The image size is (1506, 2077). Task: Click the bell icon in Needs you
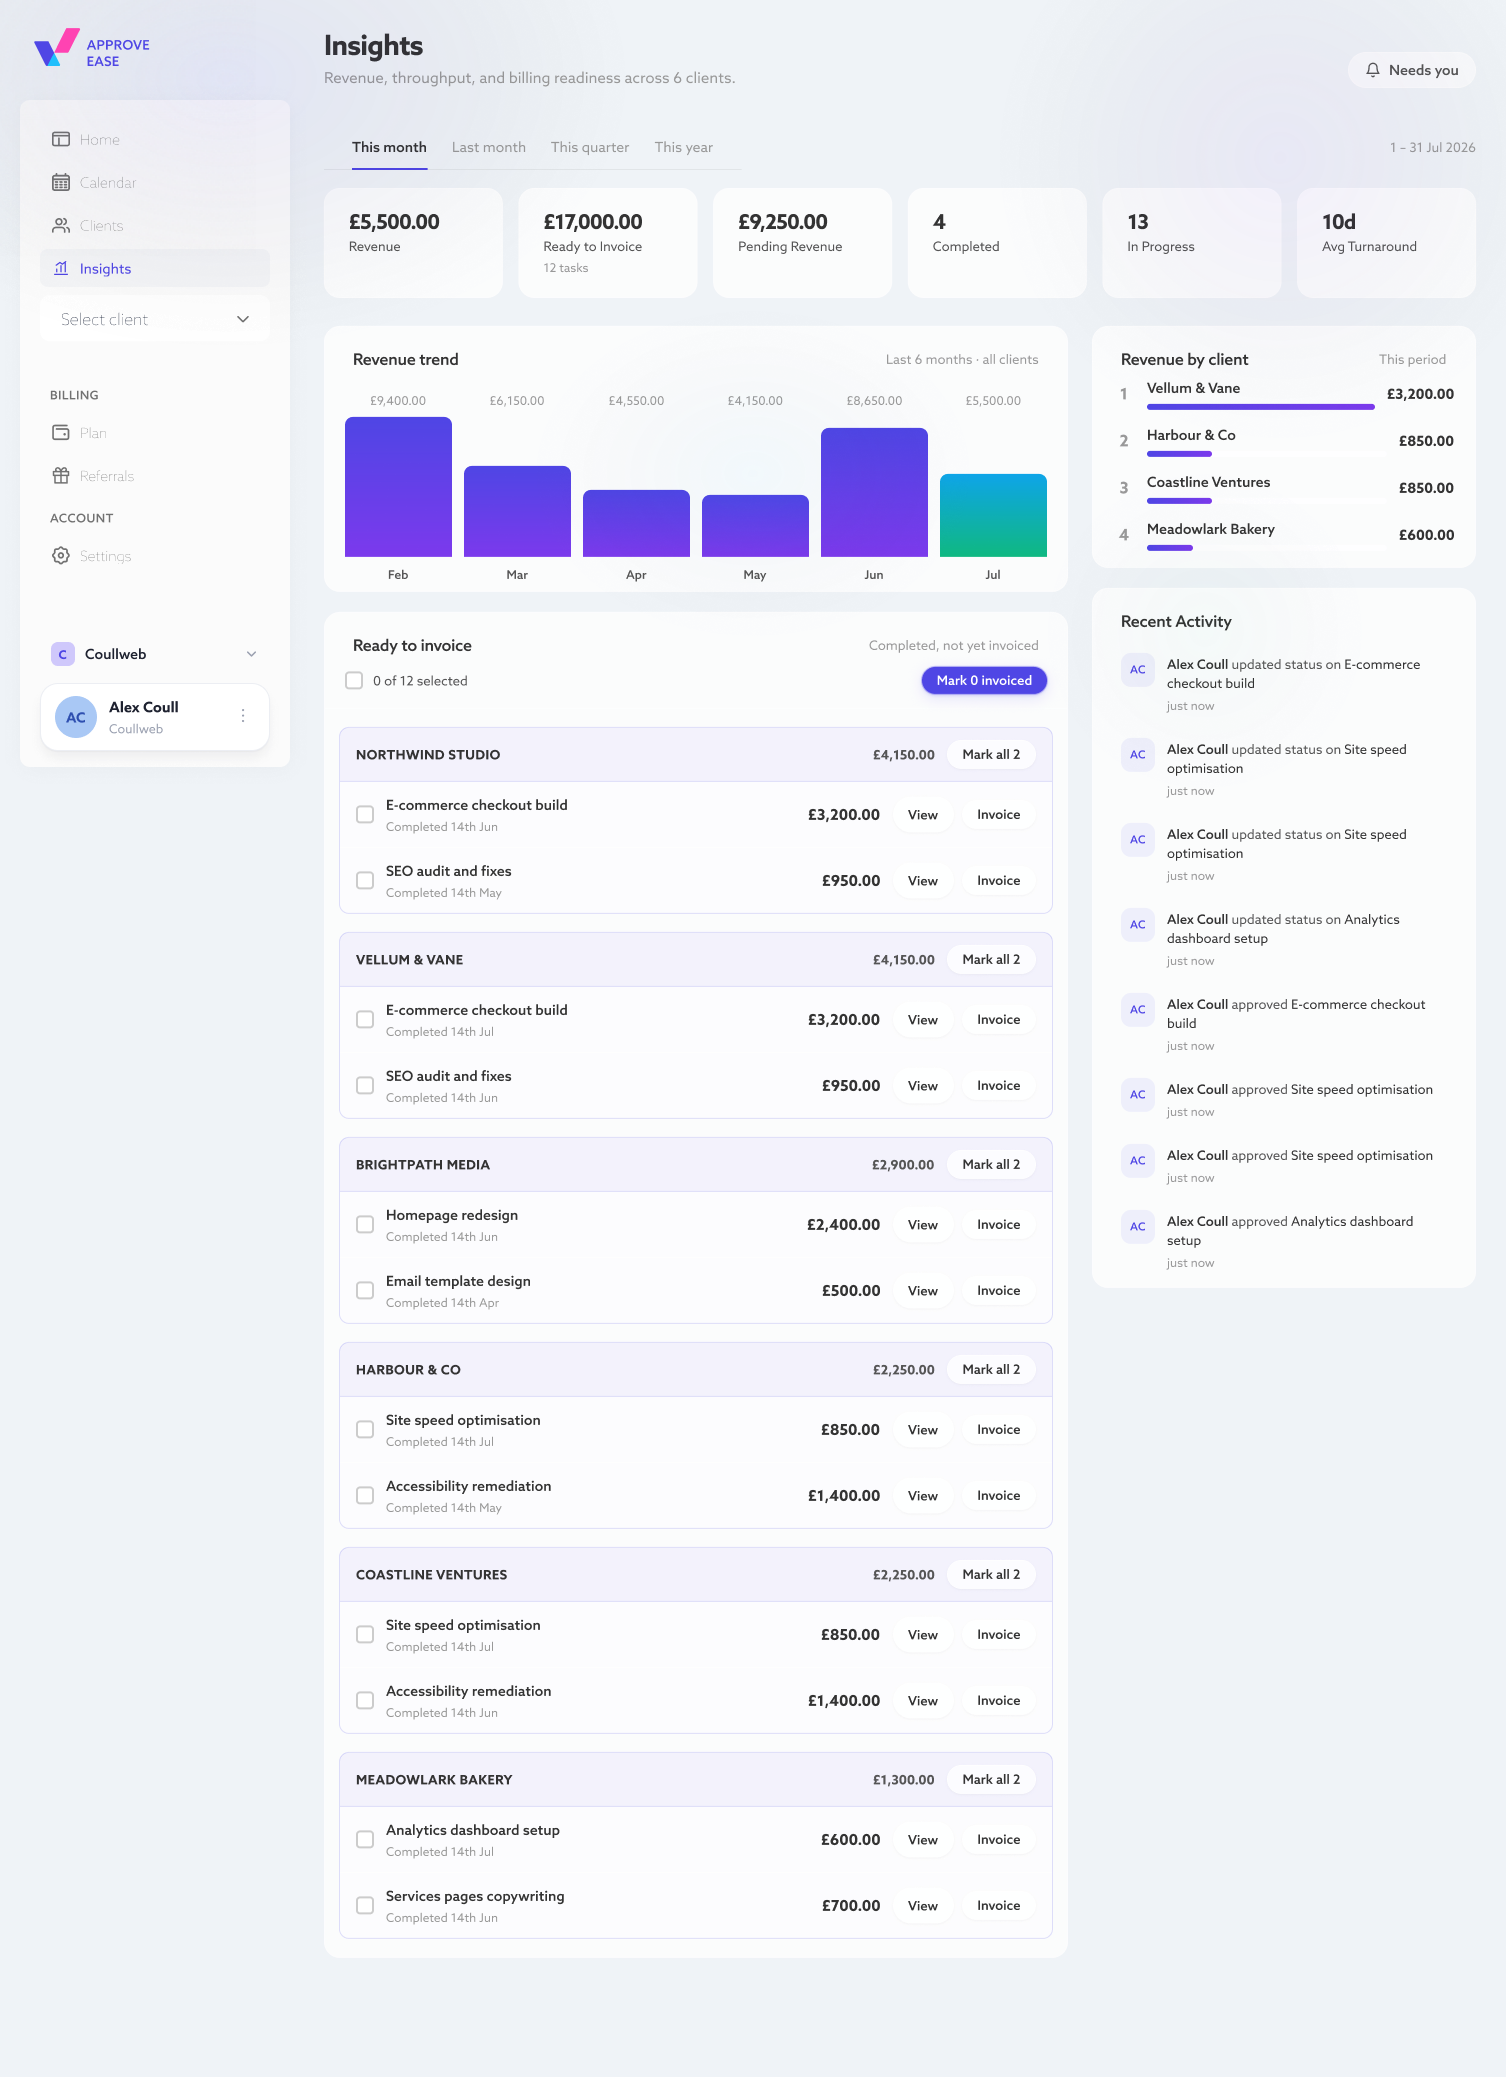pyautogui.click(x=1373, y=70)
